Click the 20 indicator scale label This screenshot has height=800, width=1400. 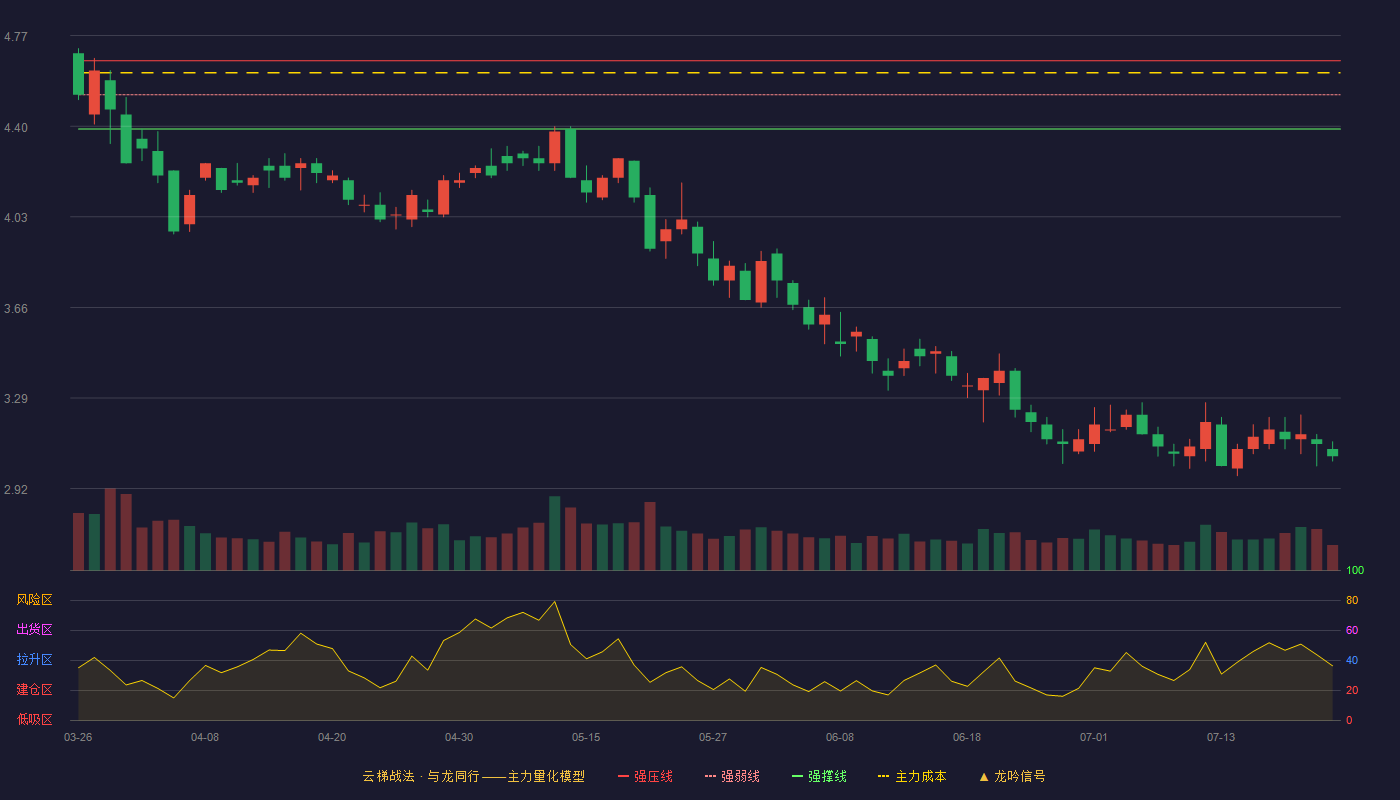1352,690
